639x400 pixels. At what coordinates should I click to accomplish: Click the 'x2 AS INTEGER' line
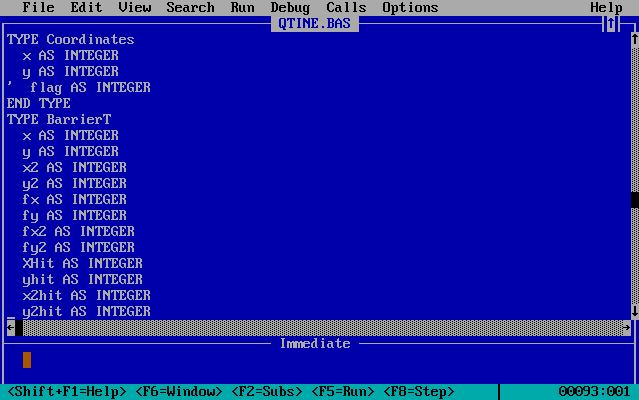[x=75, y=167]
